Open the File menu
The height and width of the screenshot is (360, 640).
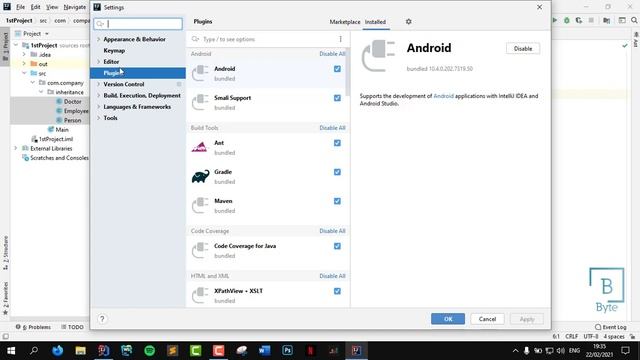click(20, 7)
